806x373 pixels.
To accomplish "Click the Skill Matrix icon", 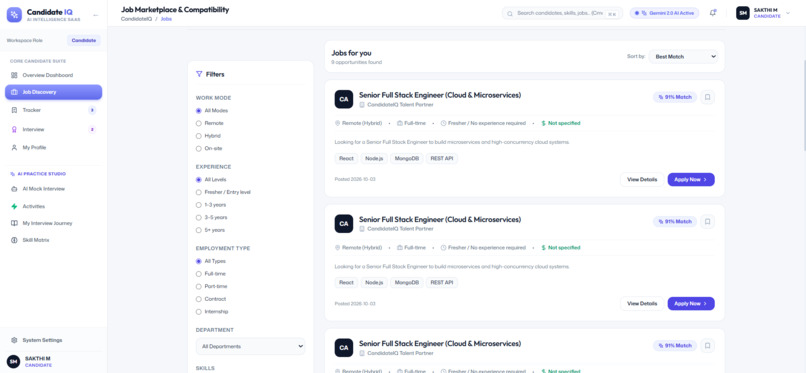I will 14,240.
